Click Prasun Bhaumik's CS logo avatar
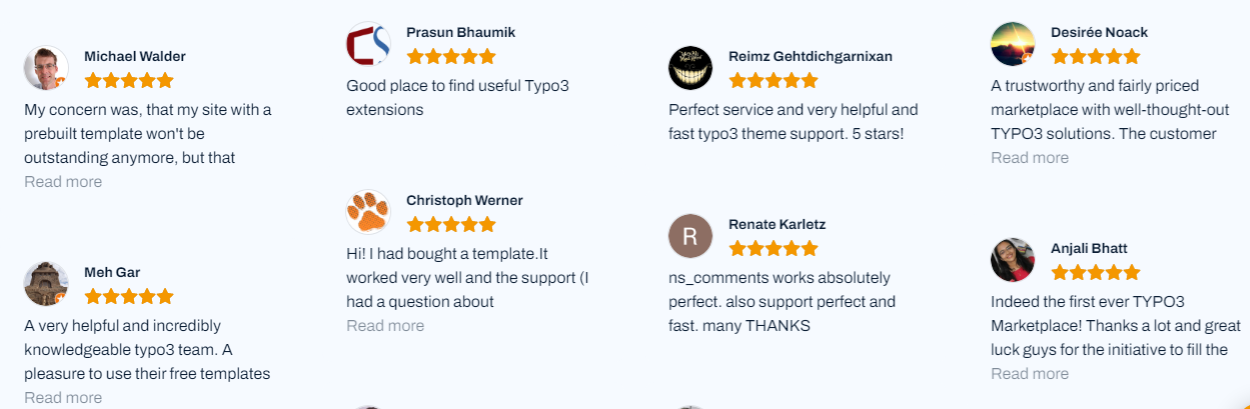Viewport: 1250px width, 409px height. click(x=368, y=44)
